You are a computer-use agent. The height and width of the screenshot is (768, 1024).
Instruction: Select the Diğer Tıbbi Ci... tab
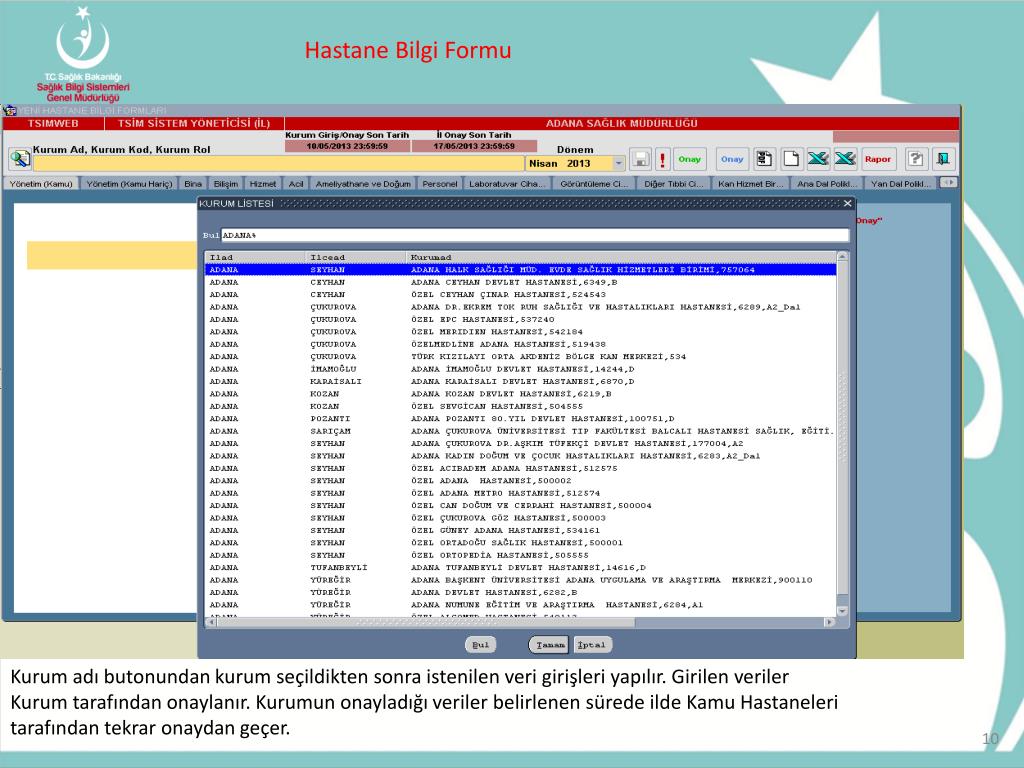[674, 184]
